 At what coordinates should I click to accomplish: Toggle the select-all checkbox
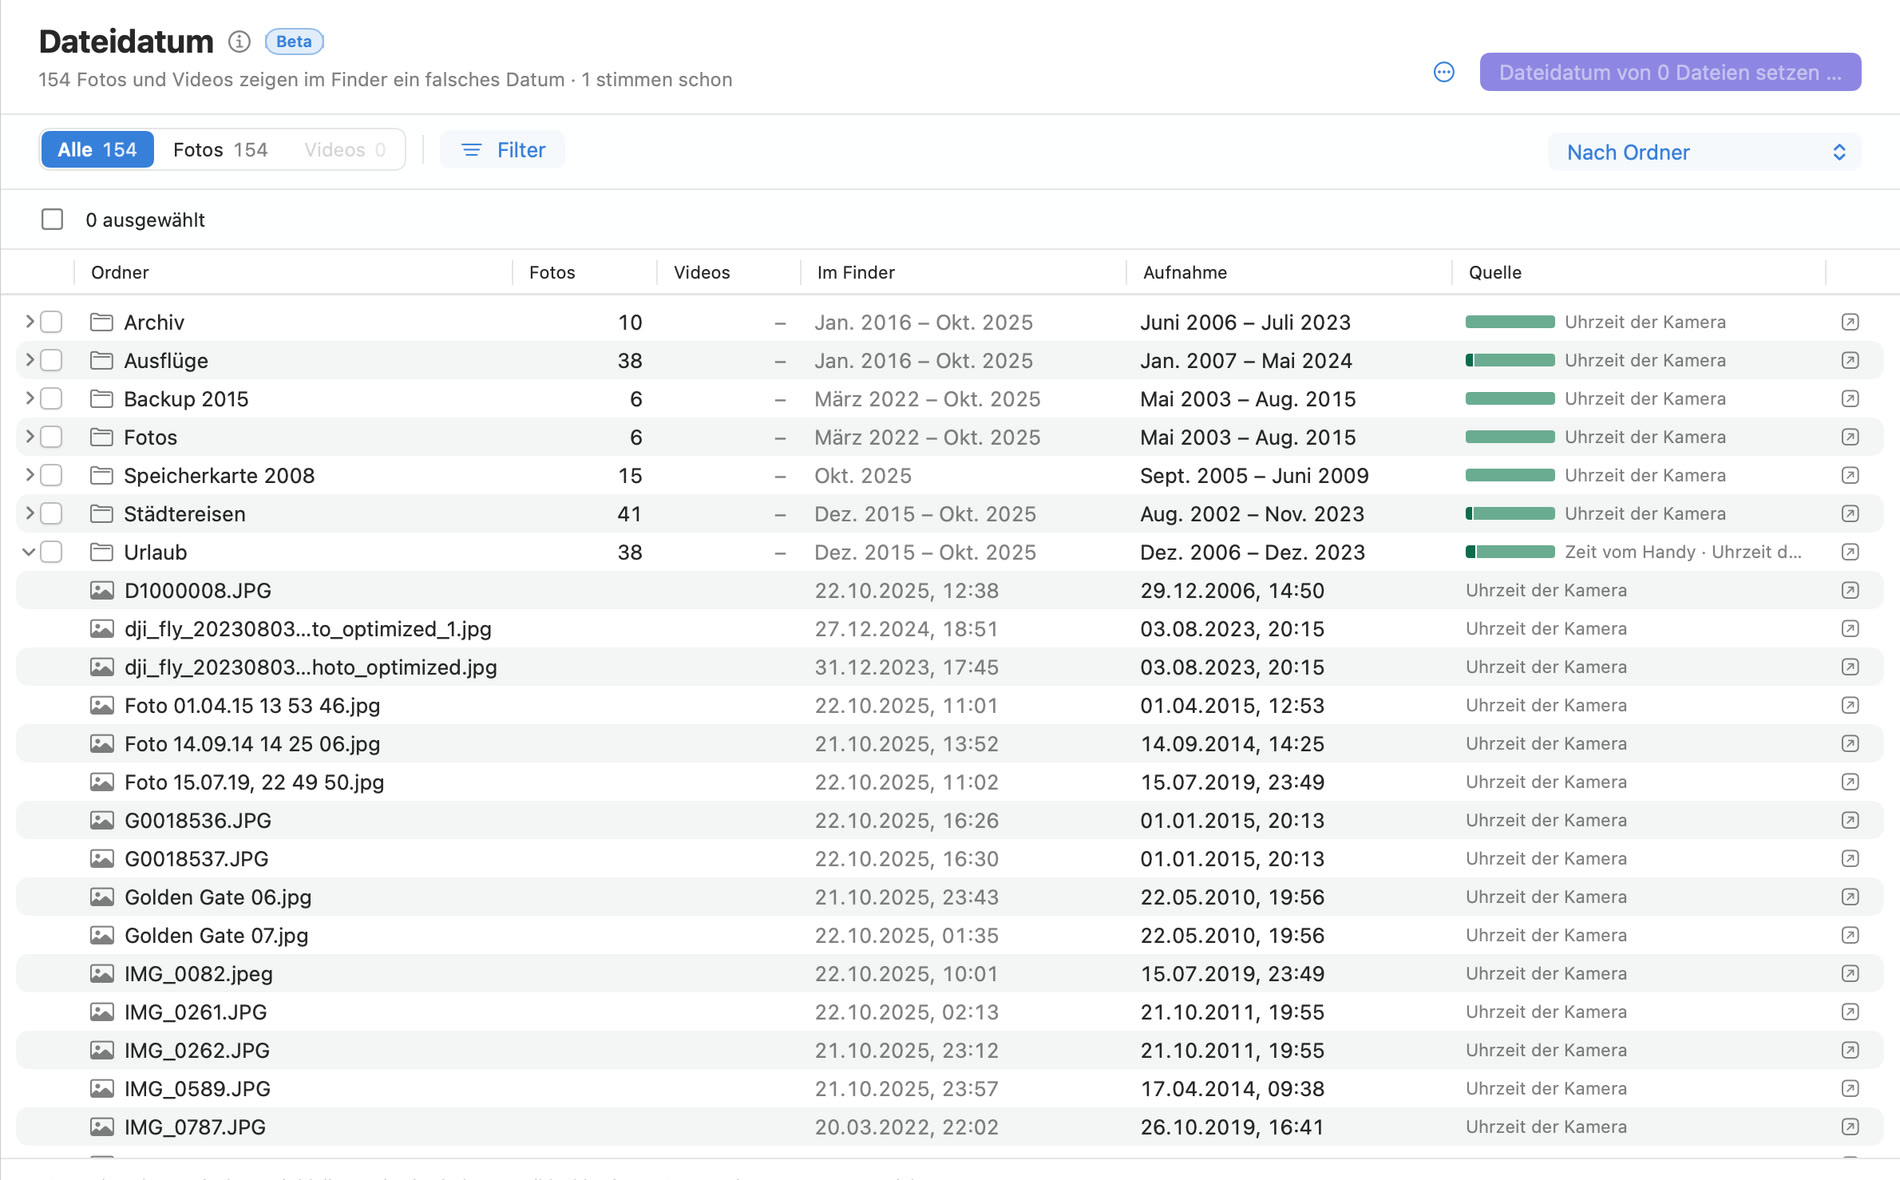(x=52, y=219)
